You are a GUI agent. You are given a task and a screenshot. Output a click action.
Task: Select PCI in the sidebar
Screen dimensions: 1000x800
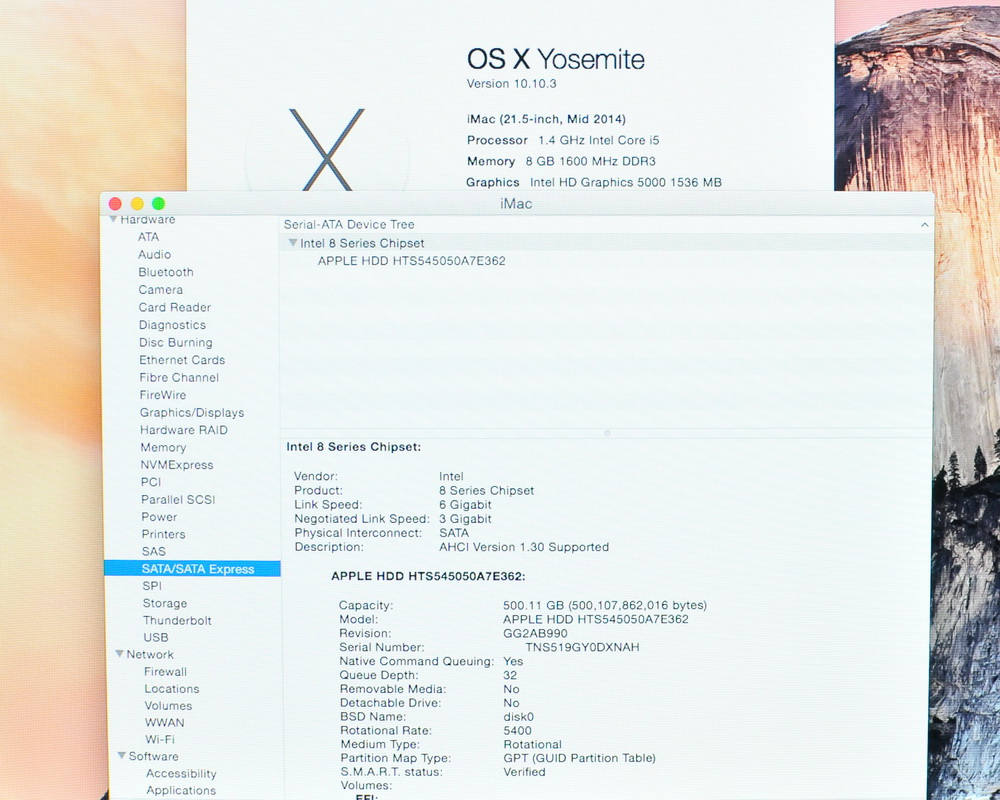point(151,482)
